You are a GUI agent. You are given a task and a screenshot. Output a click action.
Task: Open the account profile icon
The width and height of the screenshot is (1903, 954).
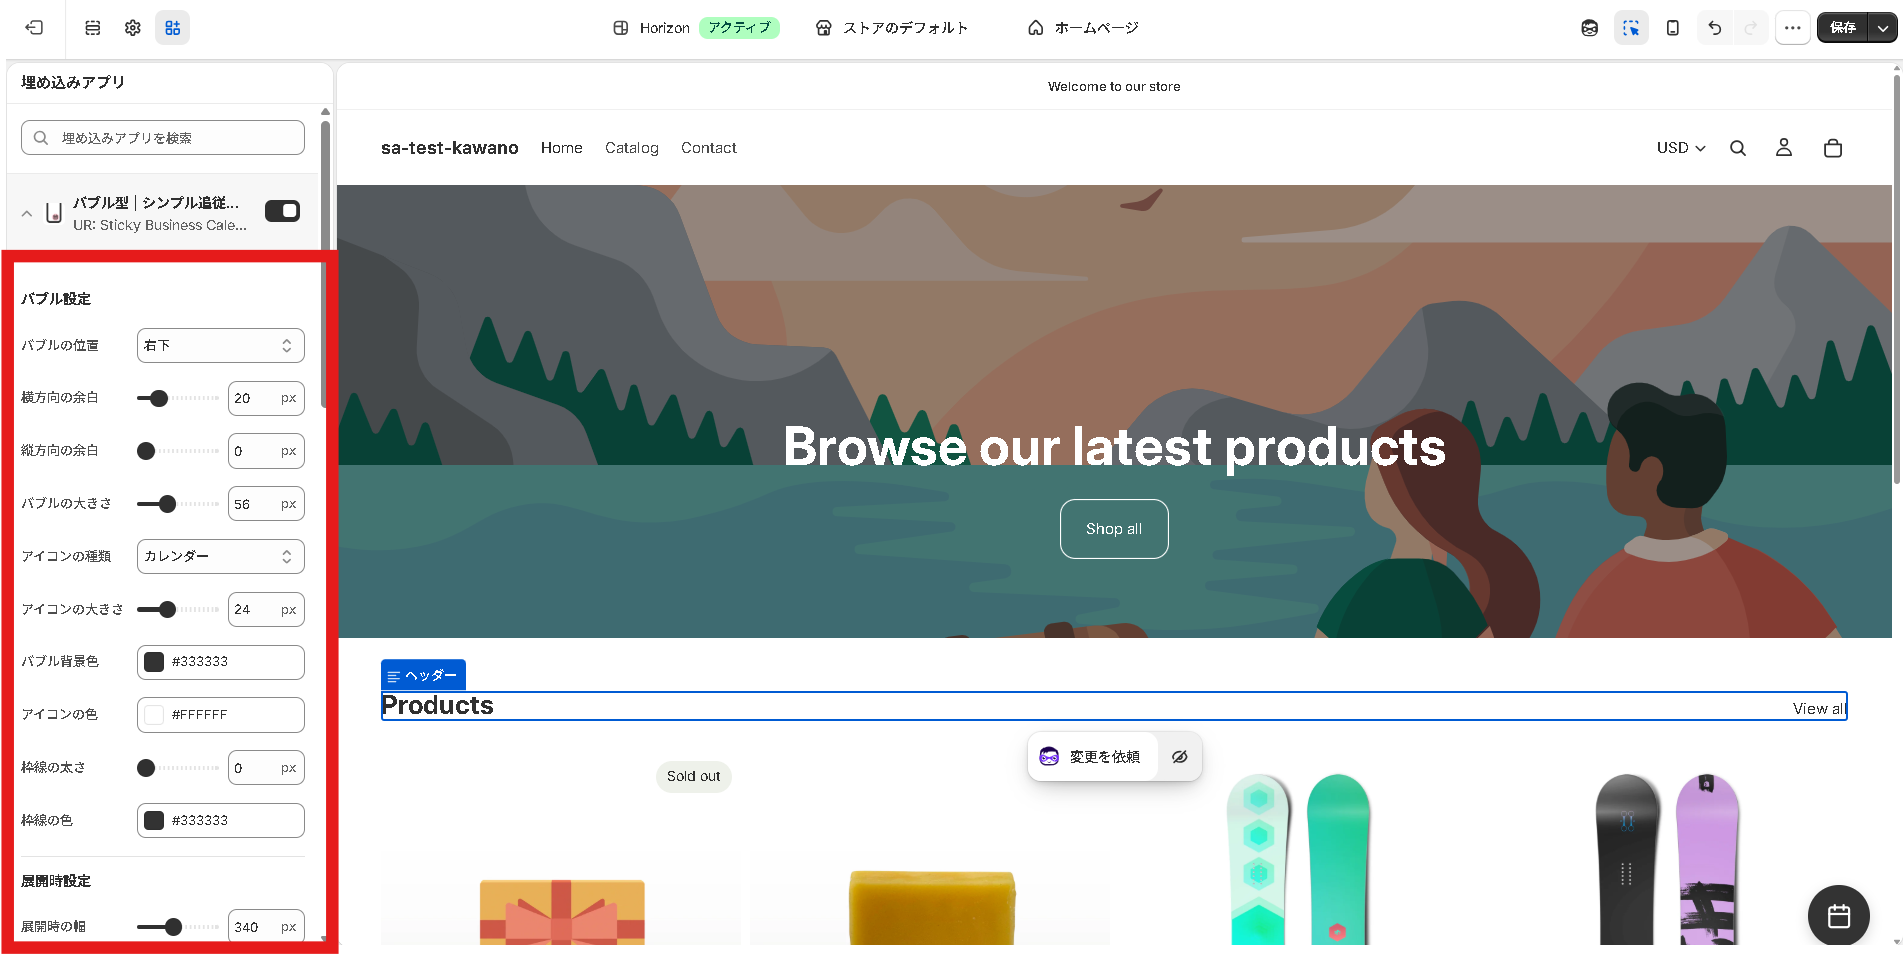point(1784,148)
